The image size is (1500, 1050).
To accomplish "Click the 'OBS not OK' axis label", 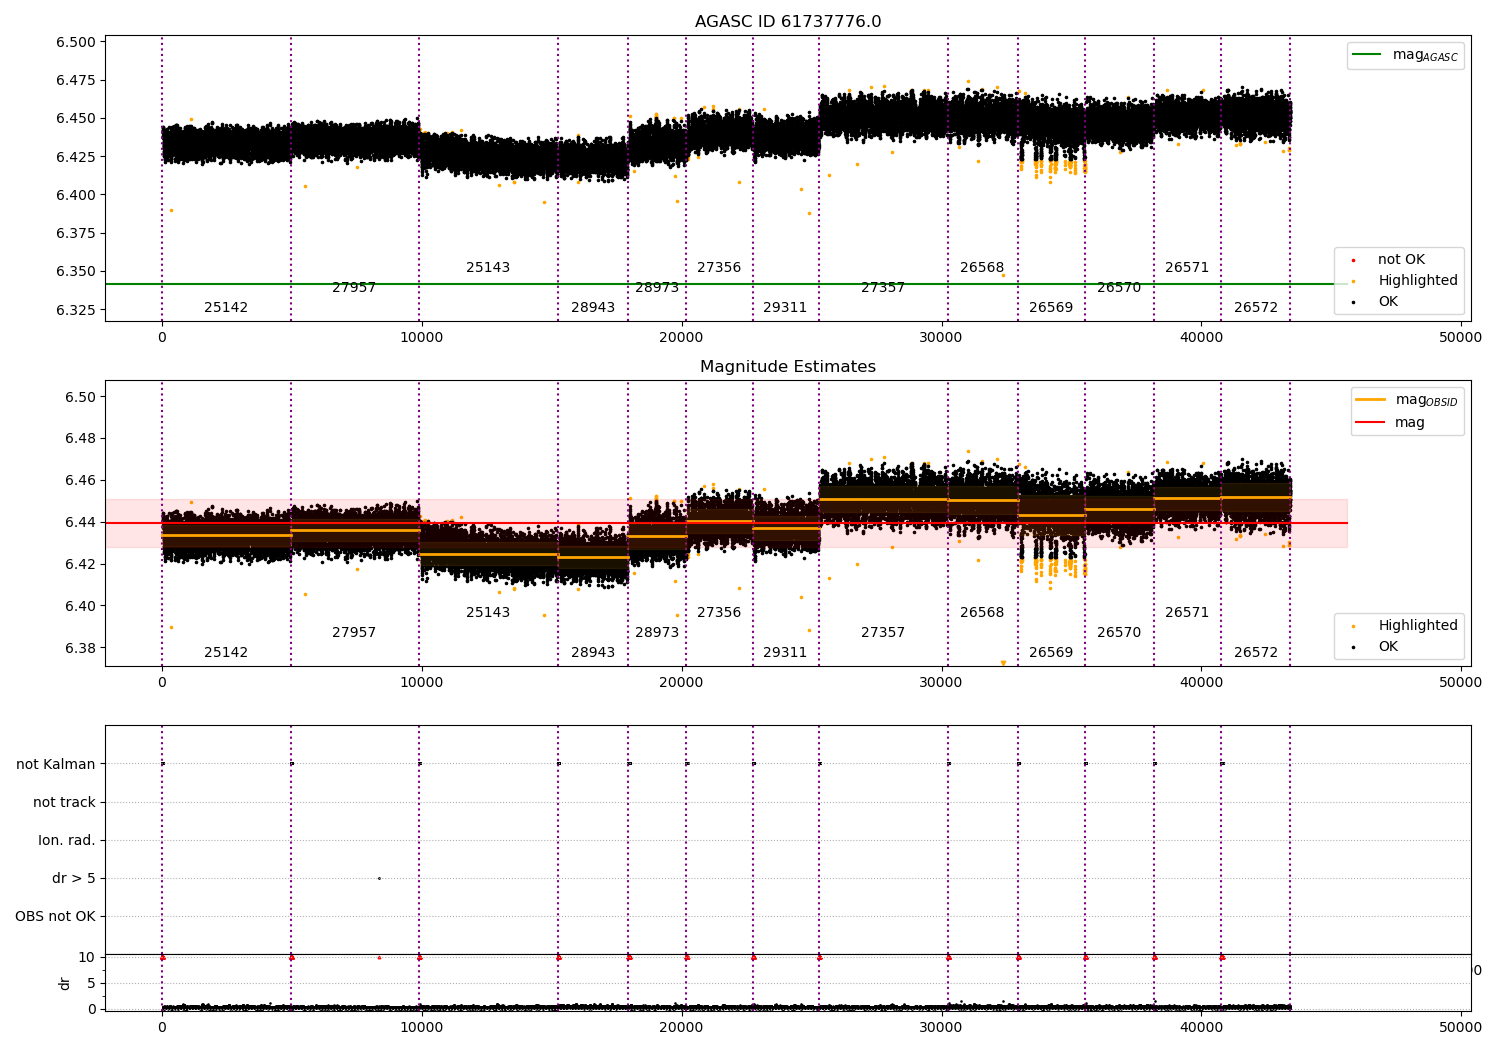I will (56, 916).
